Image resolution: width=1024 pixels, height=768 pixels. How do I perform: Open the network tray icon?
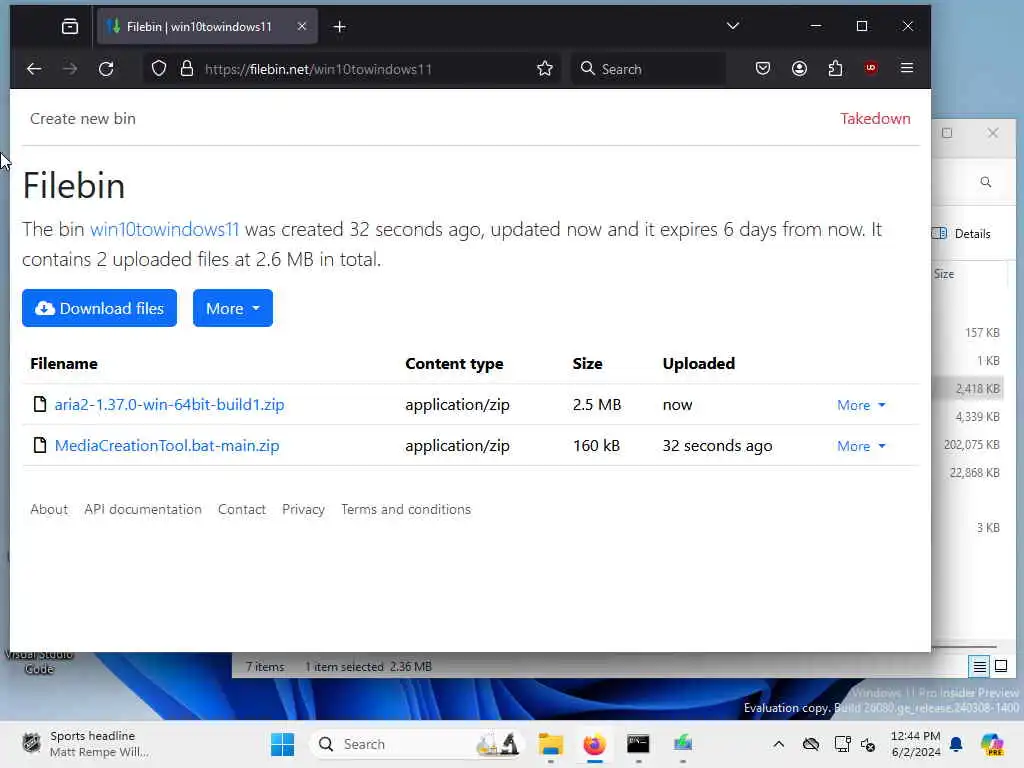point(842,744)
